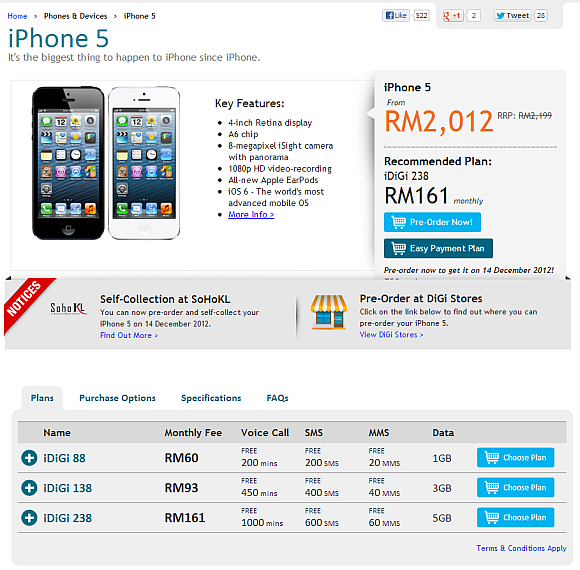The width and height of the screenshot is (580, 570).
Task: Follow the View DiGi Stores link
Action: [391, 334]
